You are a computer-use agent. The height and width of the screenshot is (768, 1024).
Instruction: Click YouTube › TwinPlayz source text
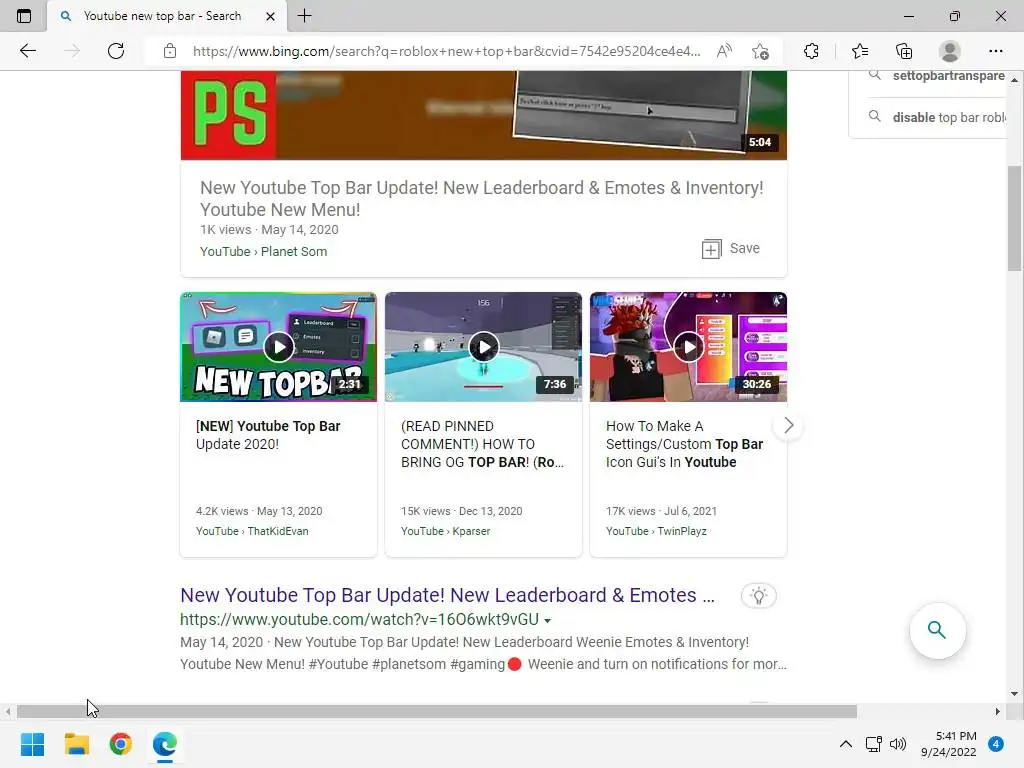(x=656, y=531)
